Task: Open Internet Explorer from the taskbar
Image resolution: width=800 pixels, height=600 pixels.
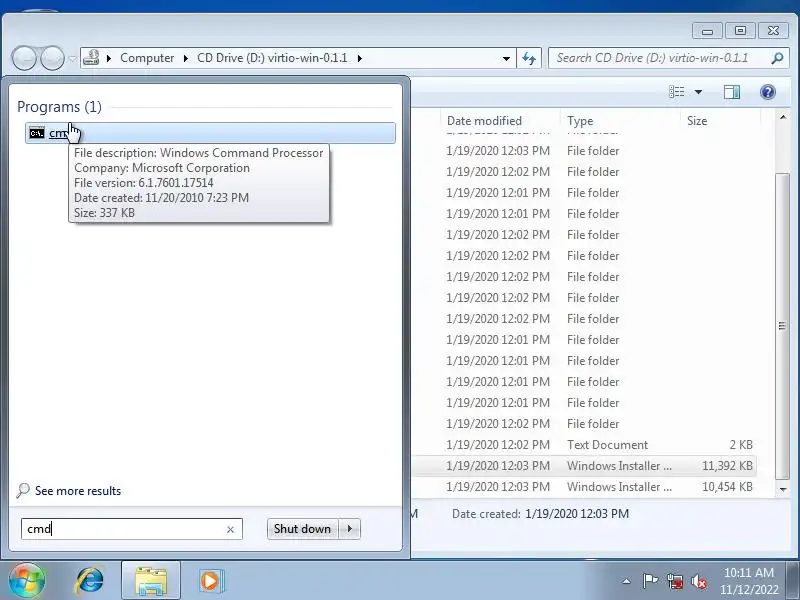Action: (x=90, y=581)
